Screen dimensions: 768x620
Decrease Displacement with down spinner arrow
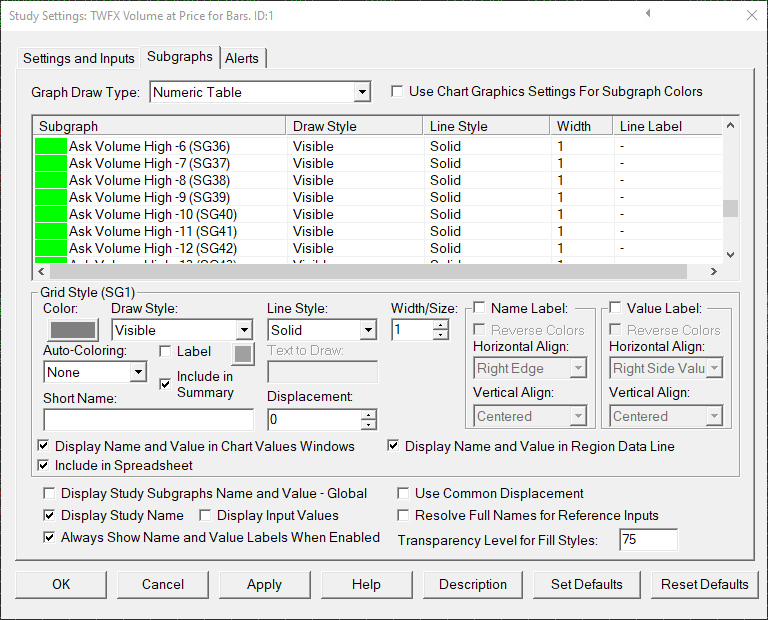[369, 426]
